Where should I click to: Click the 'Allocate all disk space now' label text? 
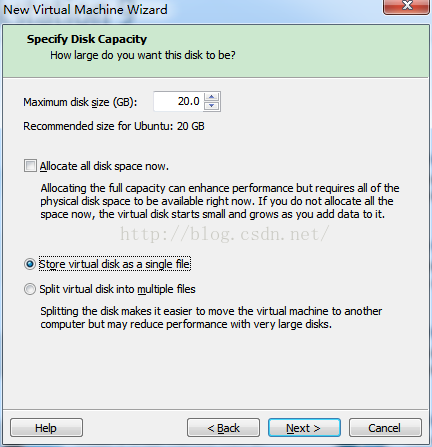click(104, 166)
